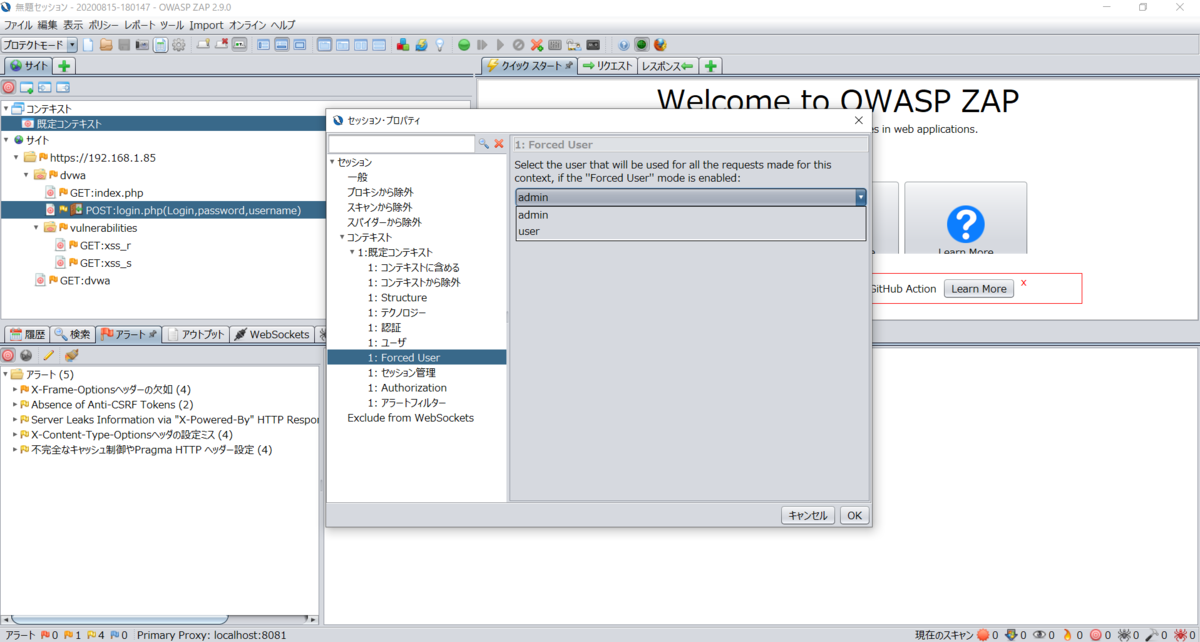
Task: Open Options via the gear icon
Action: (178, 45)
